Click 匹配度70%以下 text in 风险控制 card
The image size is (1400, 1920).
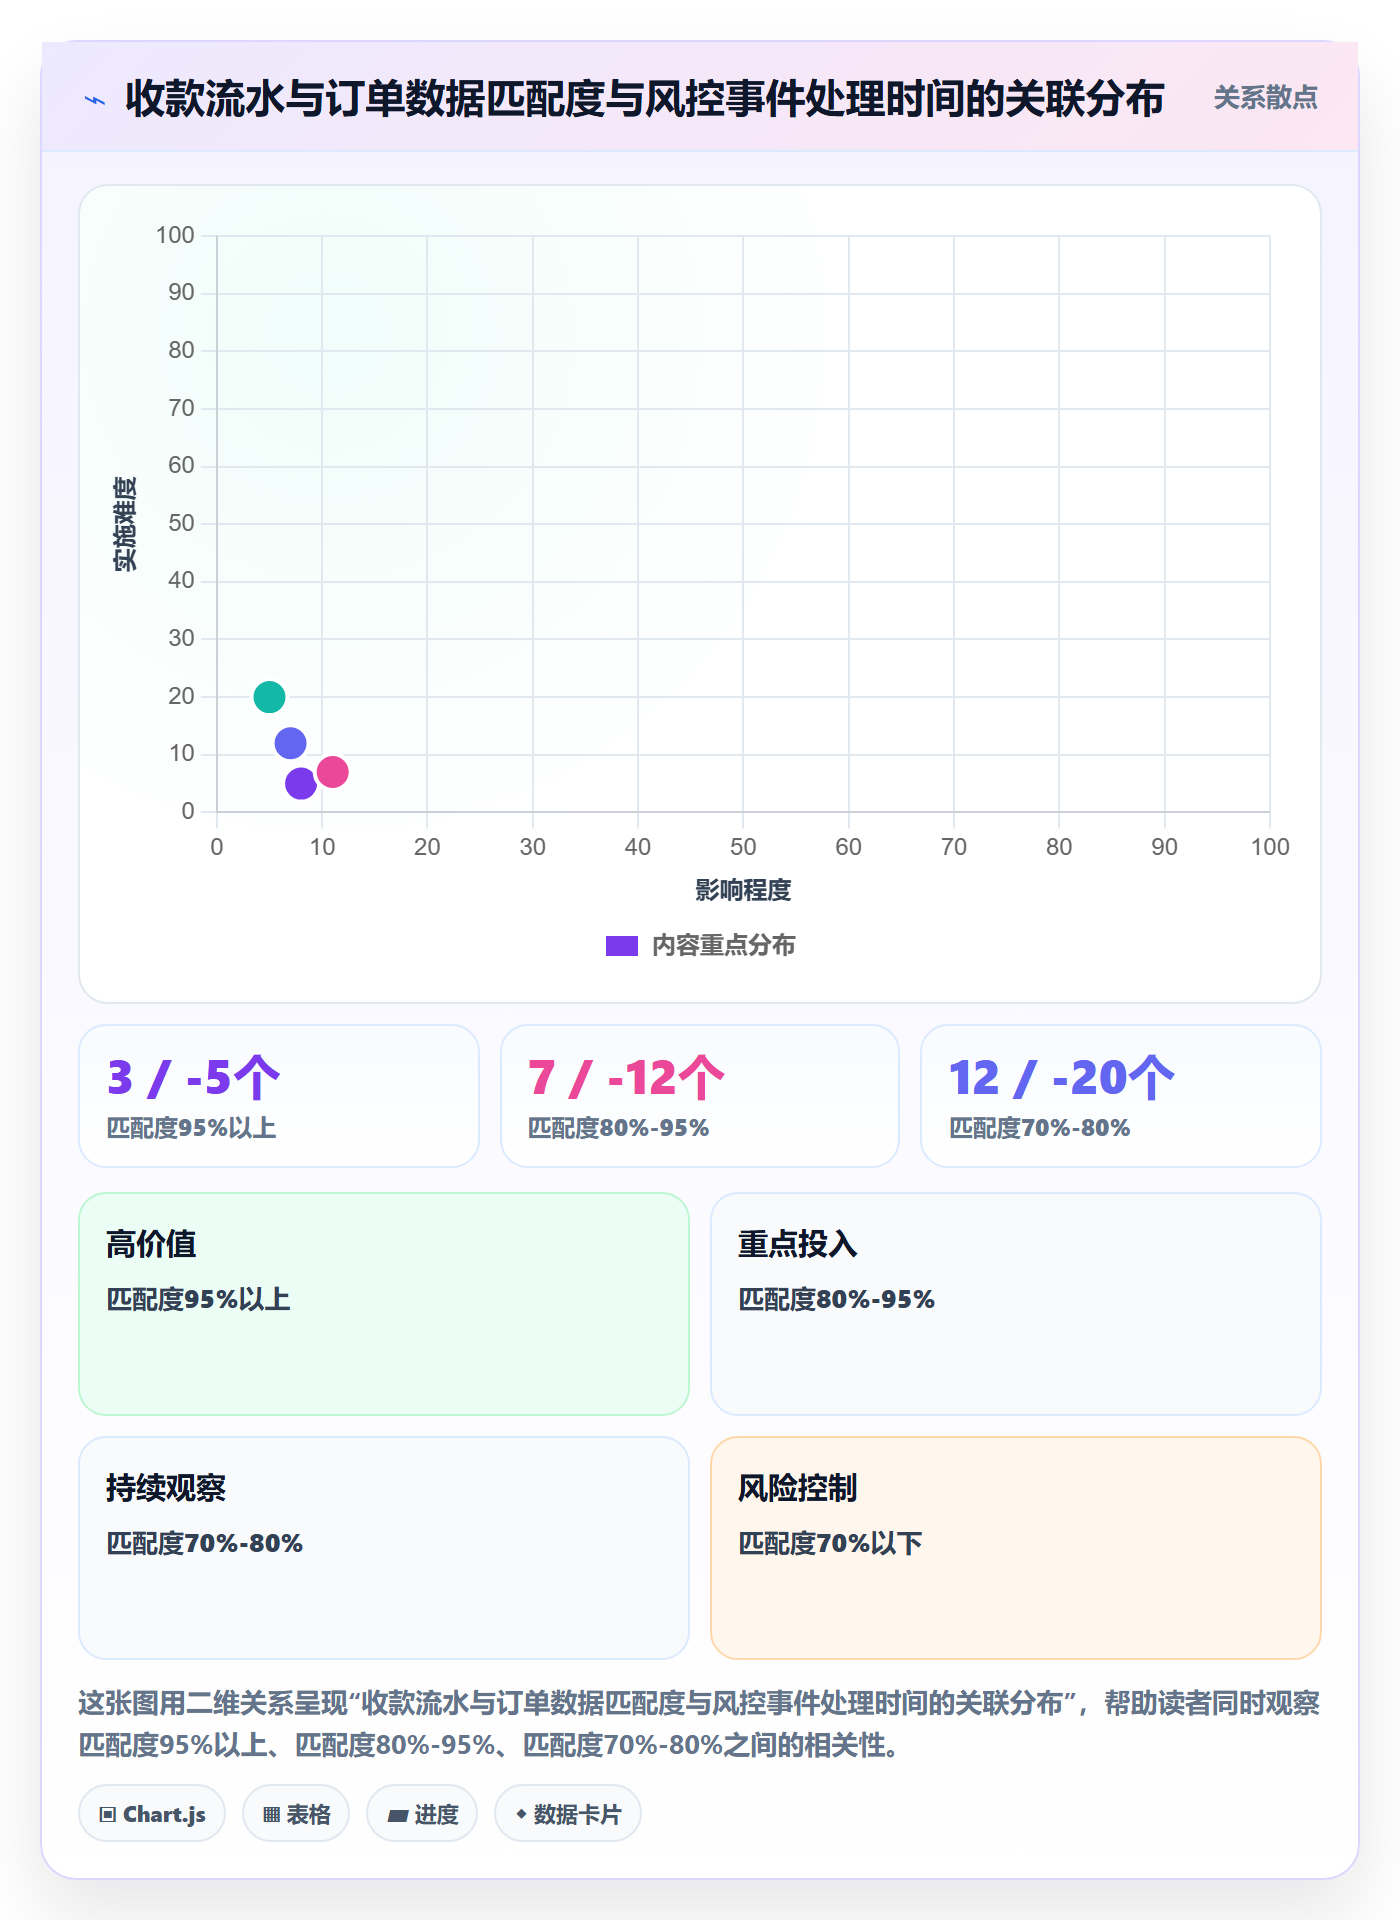pos(830,1543)
